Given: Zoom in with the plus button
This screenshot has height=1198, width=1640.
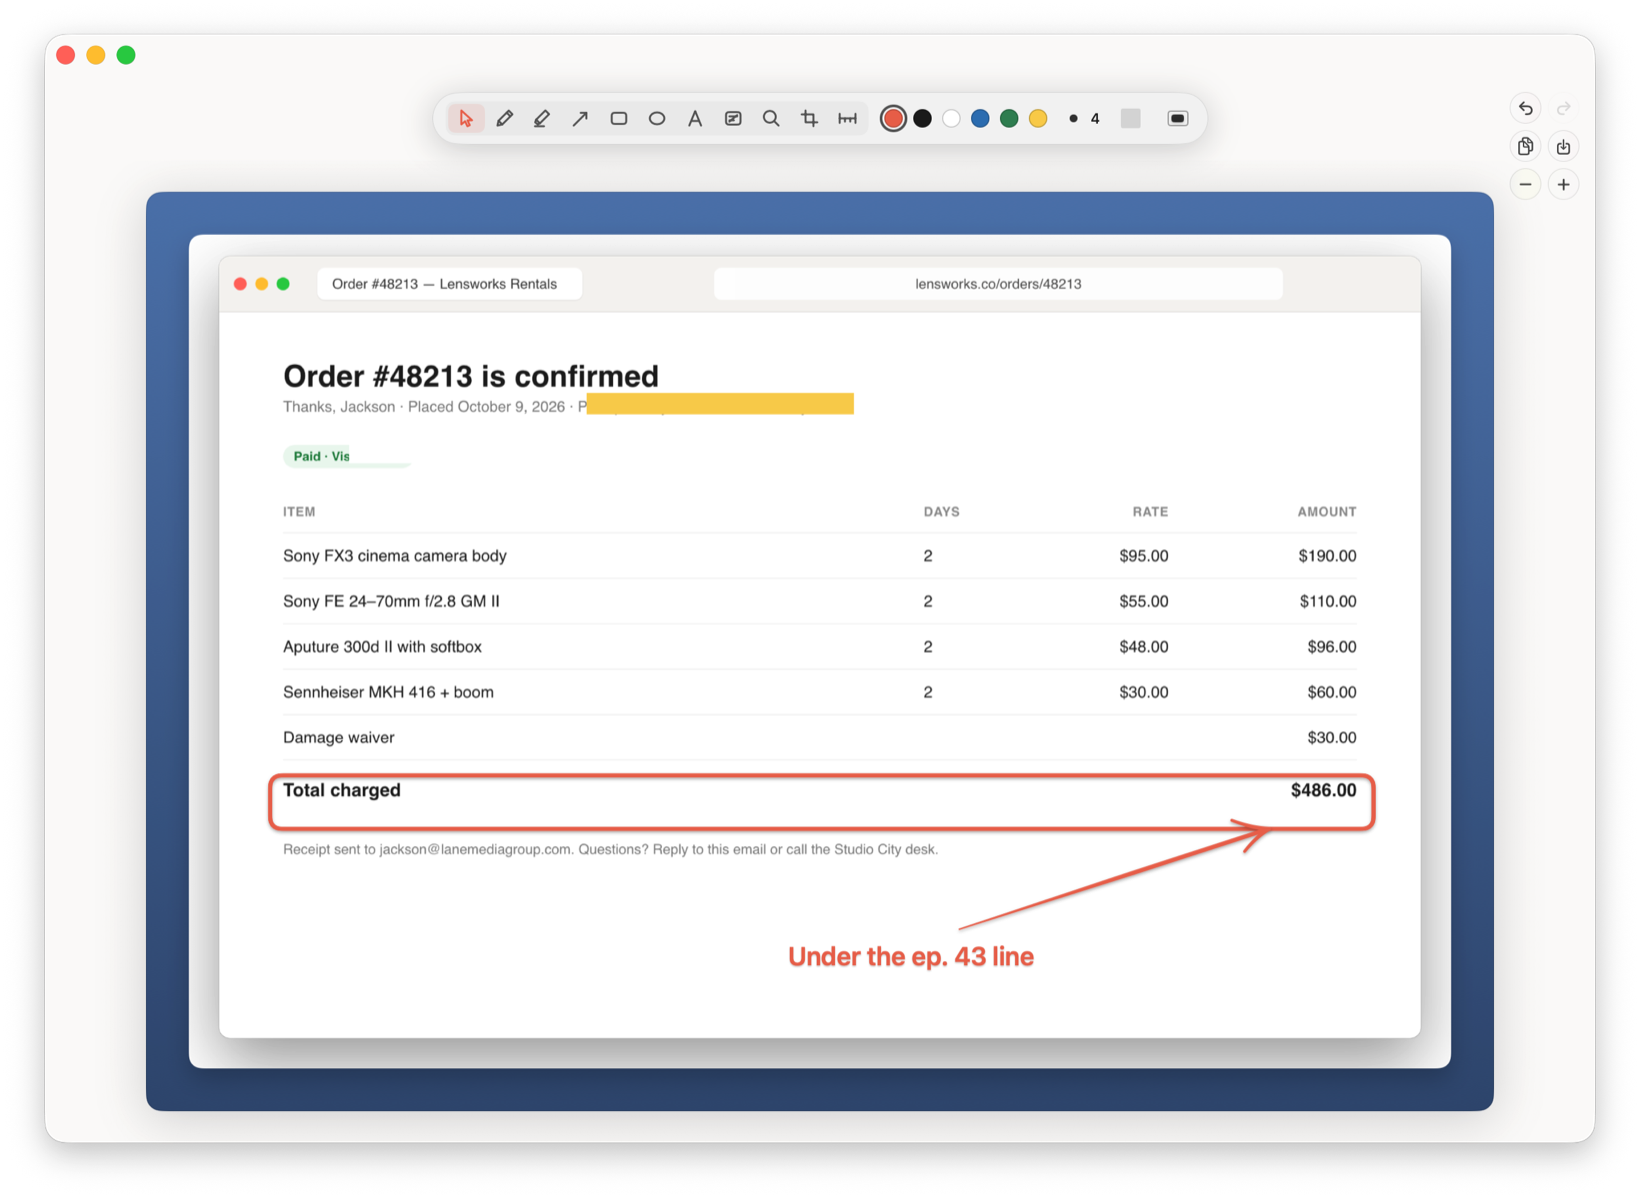Looking at the screenshot, I should [1564, 185].
